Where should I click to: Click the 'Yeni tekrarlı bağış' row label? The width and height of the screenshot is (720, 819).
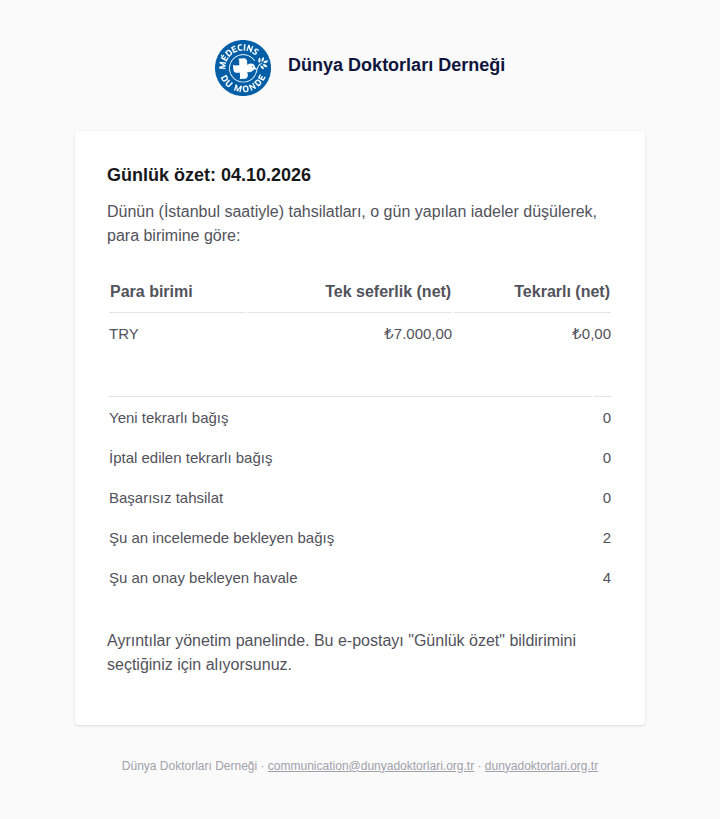(x=169, y=418)
